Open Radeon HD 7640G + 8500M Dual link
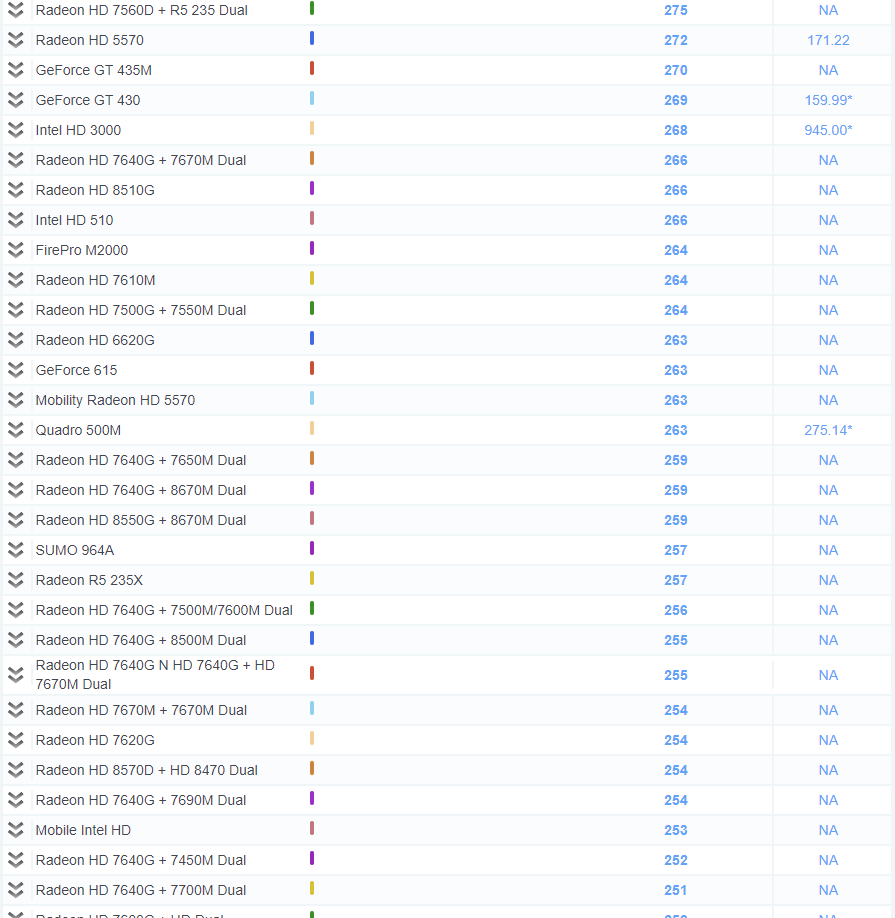Viewport: 895px width, 918px height. click(141, 640)
